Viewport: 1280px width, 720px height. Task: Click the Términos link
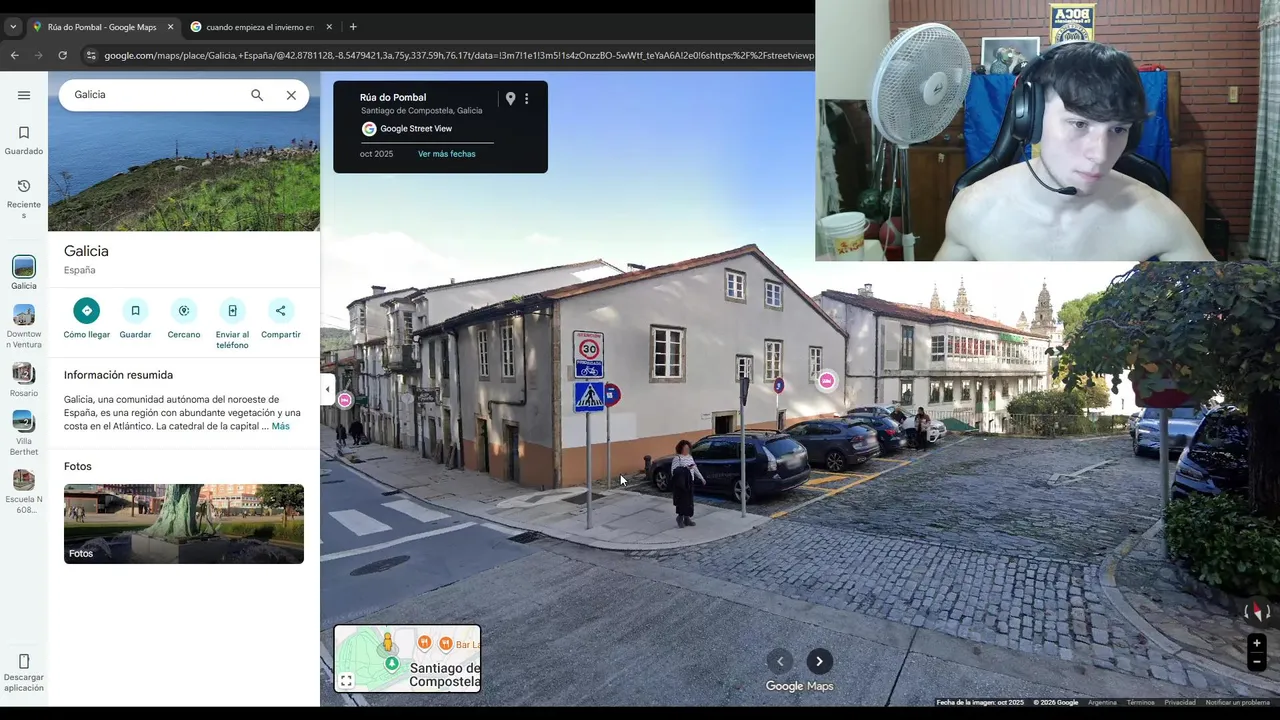click(1140, 702)
